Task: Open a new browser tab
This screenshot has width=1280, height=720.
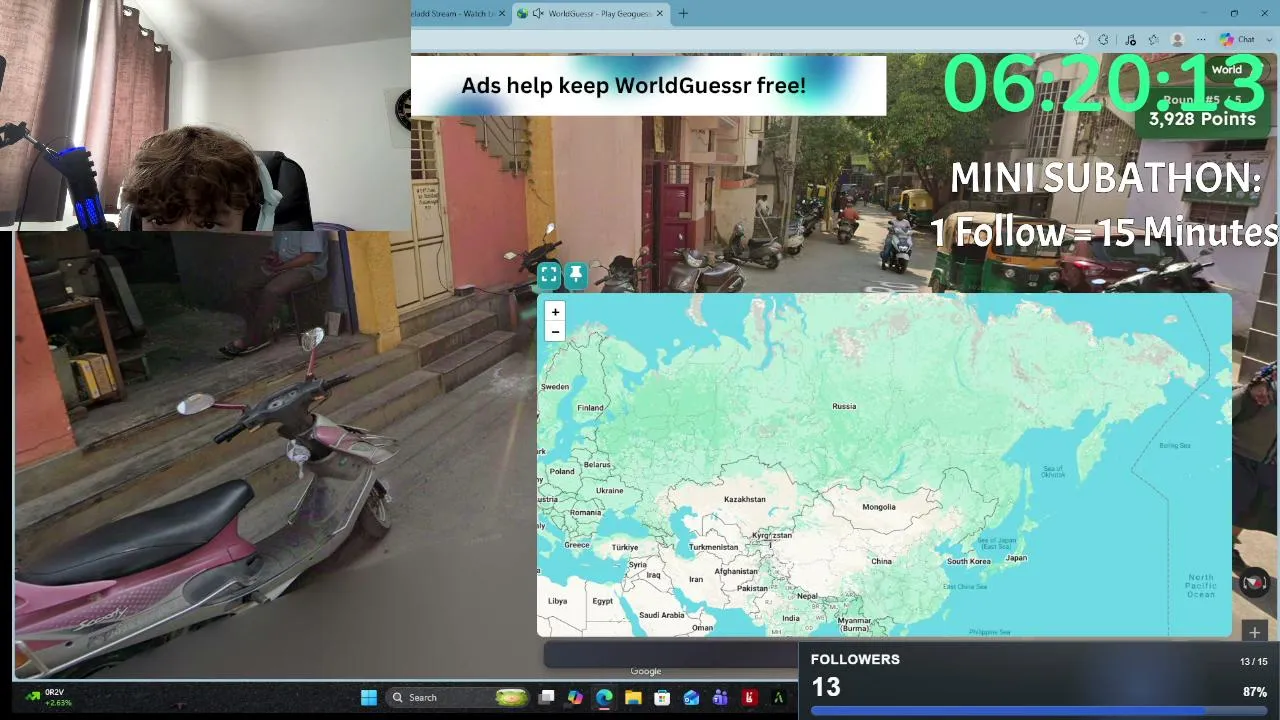Action: click(x=683, y=13)
